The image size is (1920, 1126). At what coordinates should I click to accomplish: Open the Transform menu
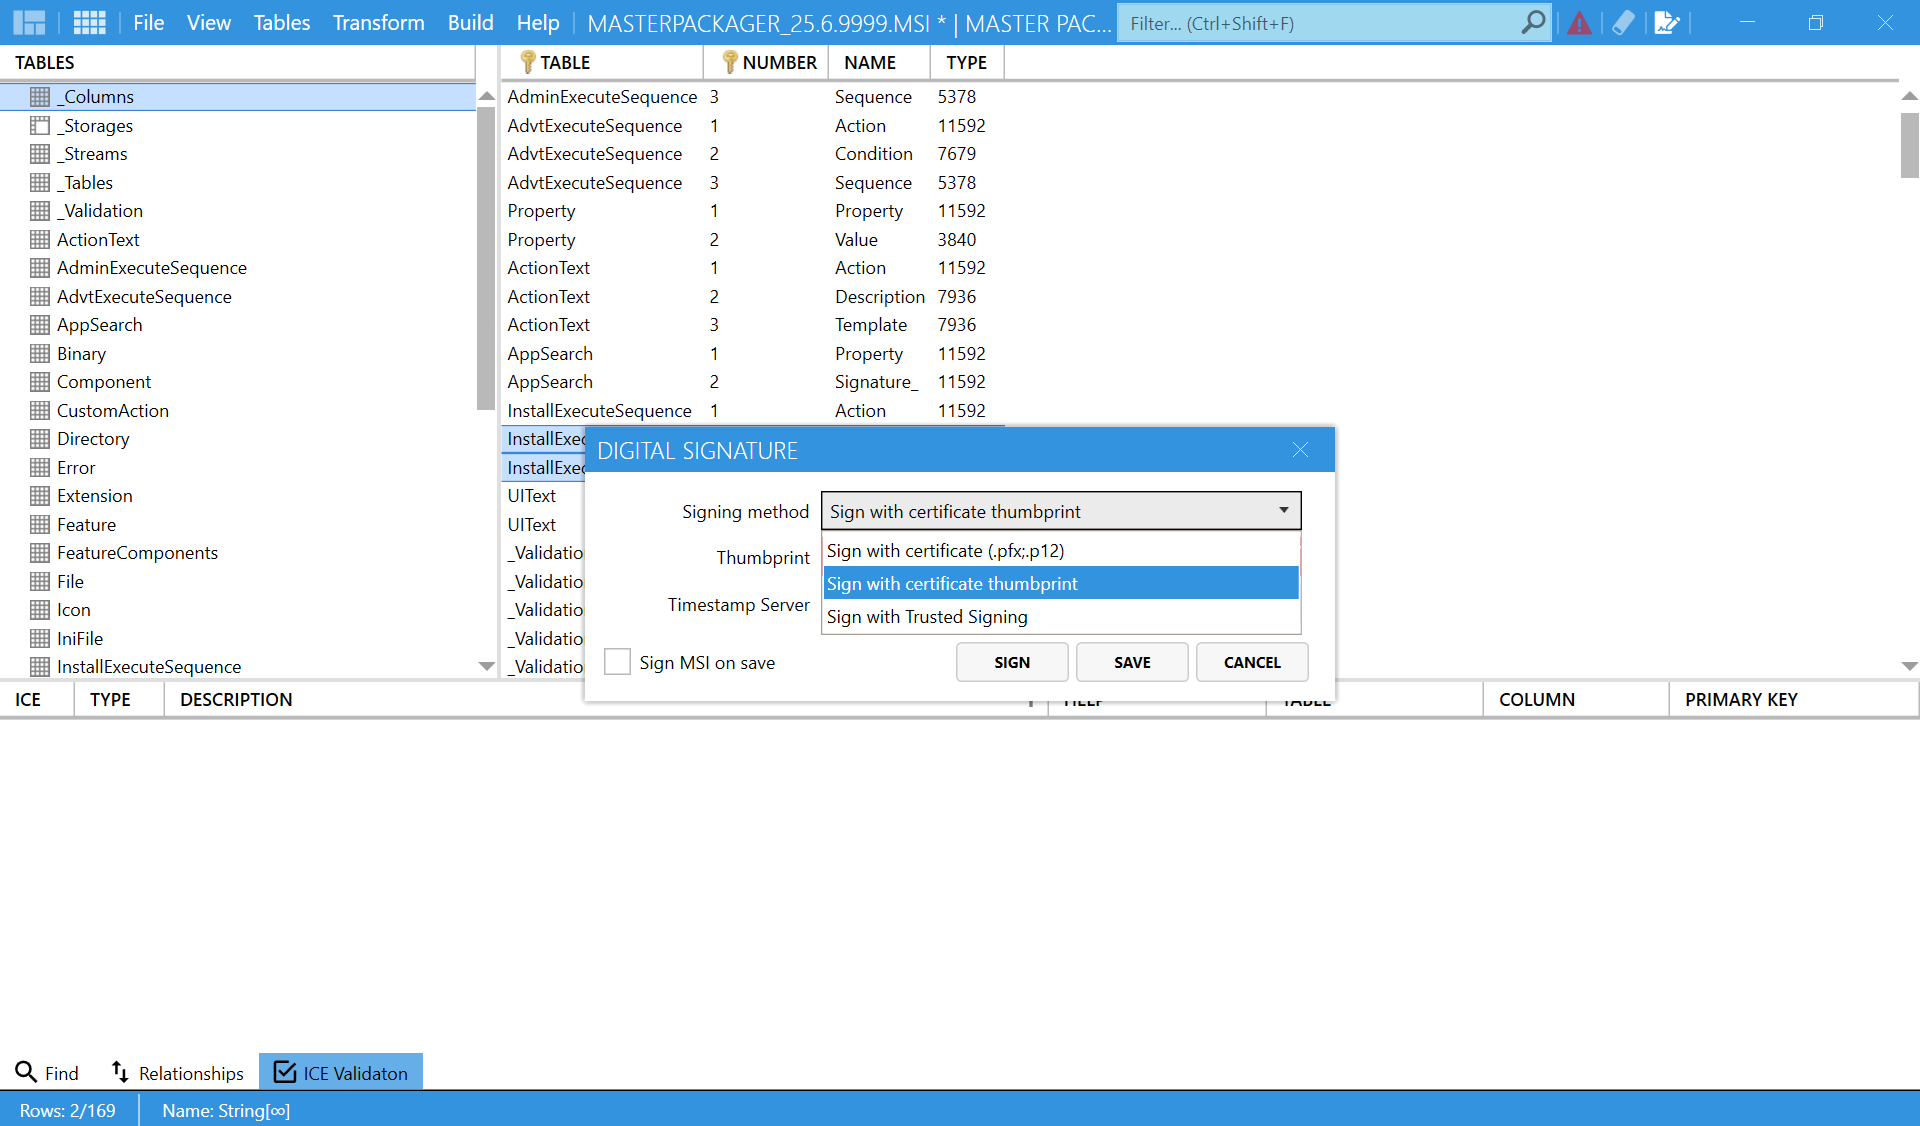coord(378,22)
